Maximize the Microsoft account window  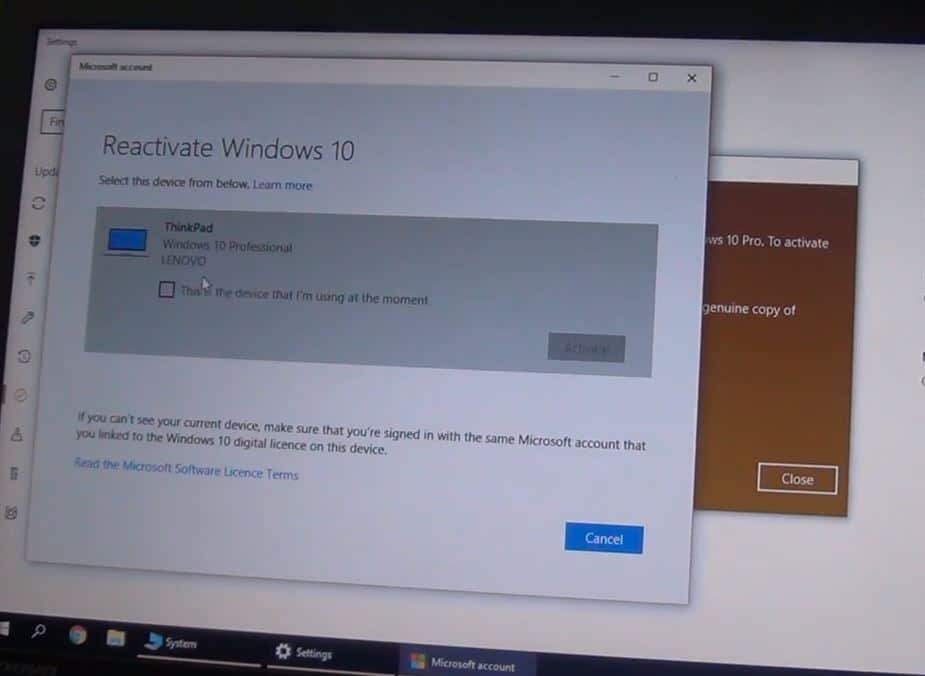[x=653, y=77]
